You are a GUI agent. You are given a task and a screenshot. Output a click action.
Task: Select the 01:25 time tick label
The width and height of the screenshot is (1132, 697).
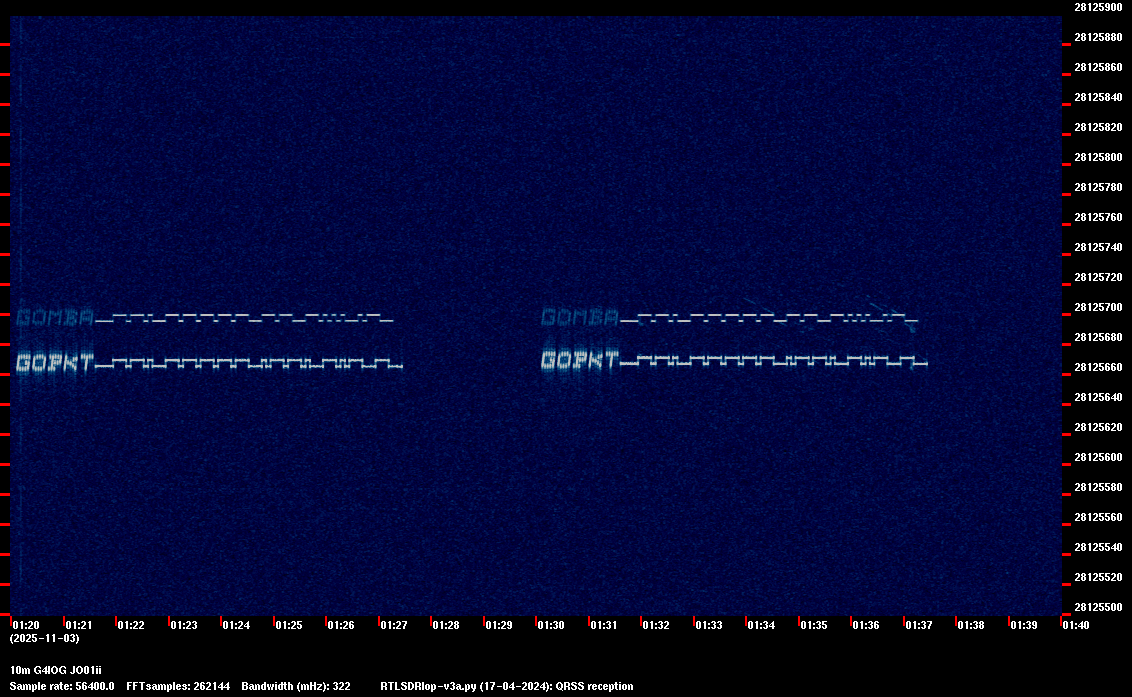point(289,625)
